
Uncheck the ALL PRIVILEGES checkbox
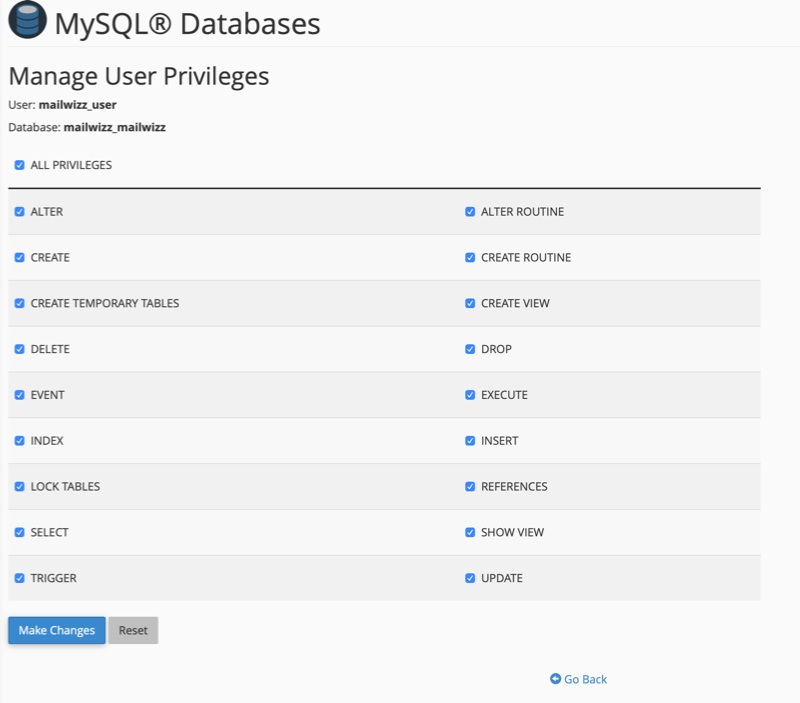pyautogui.click(x=19, y=165)
